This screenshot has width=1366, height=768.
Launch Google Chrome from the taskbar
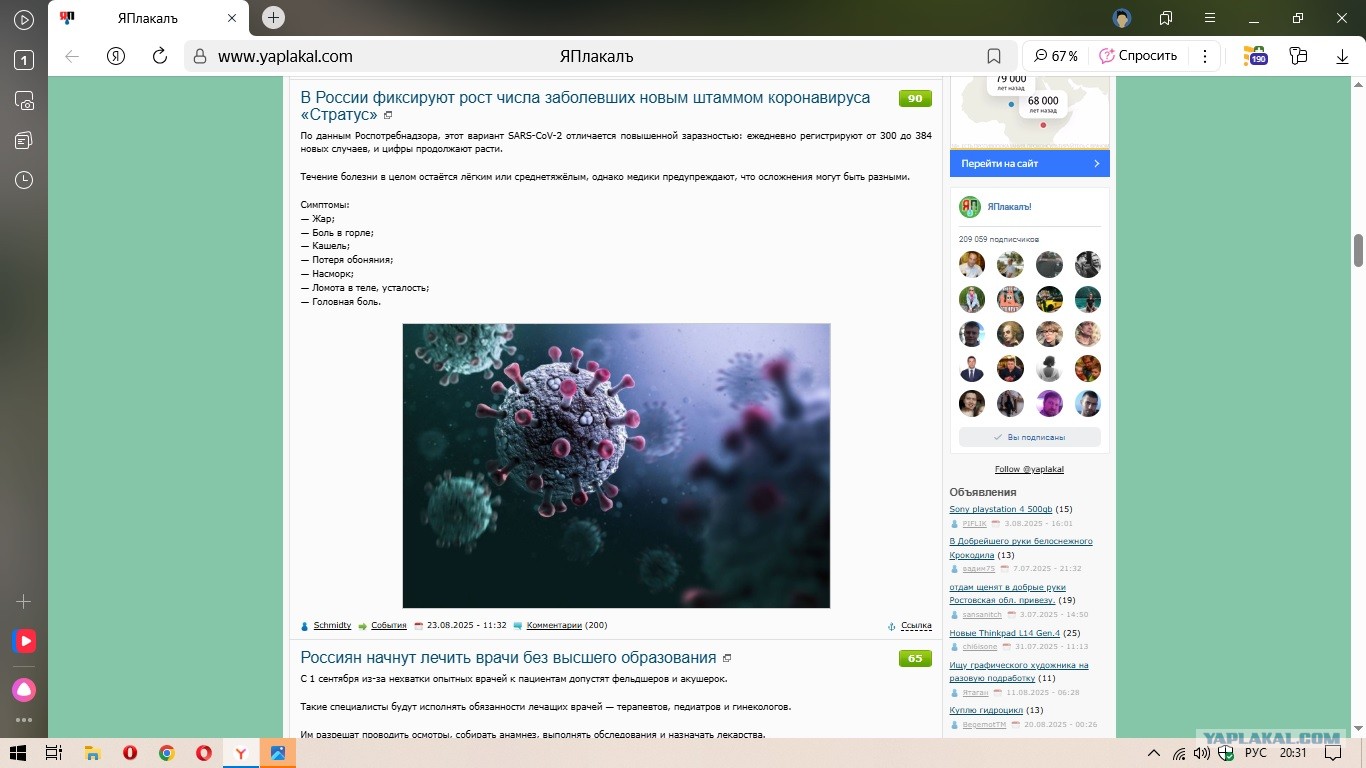(166, 753)
